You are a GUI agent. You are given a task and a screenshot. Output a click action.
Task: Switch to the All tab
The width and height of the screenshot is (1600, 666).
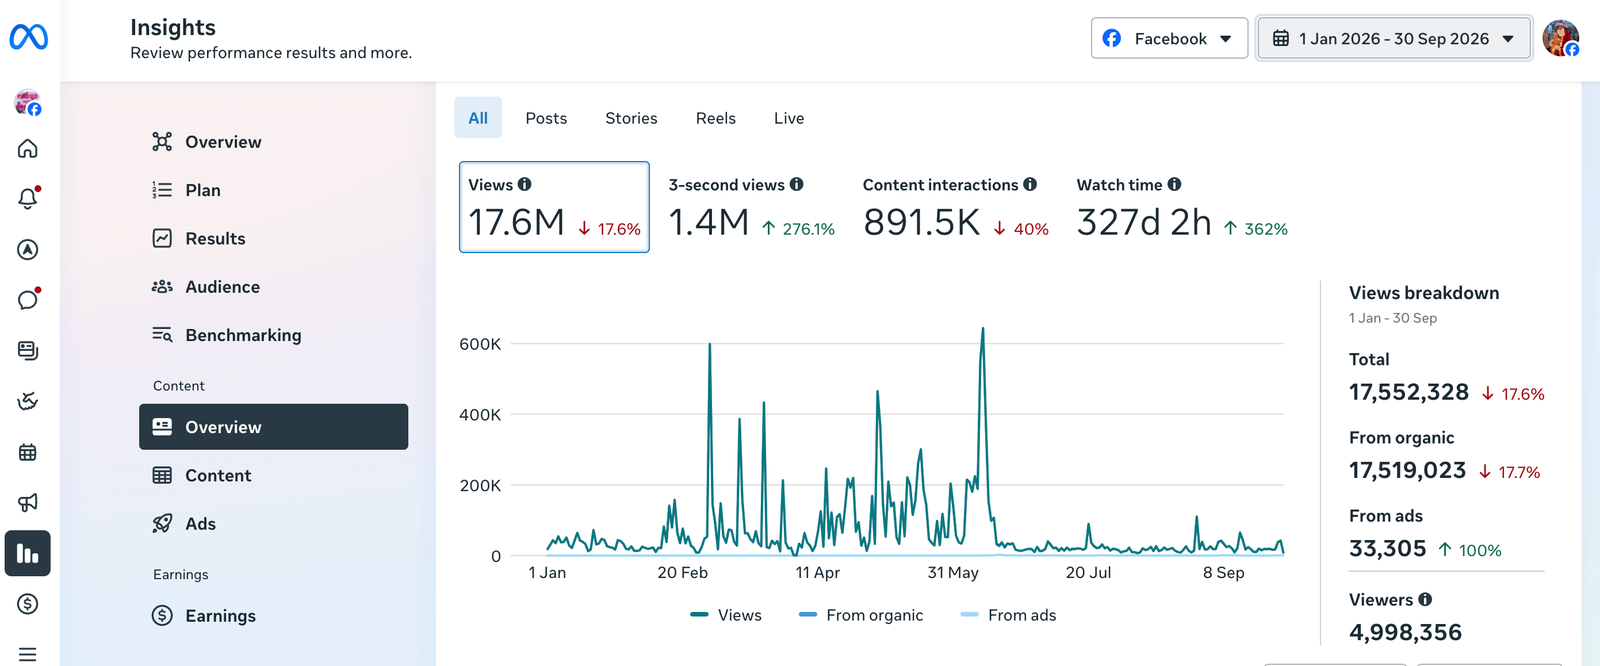click(478, 118)
